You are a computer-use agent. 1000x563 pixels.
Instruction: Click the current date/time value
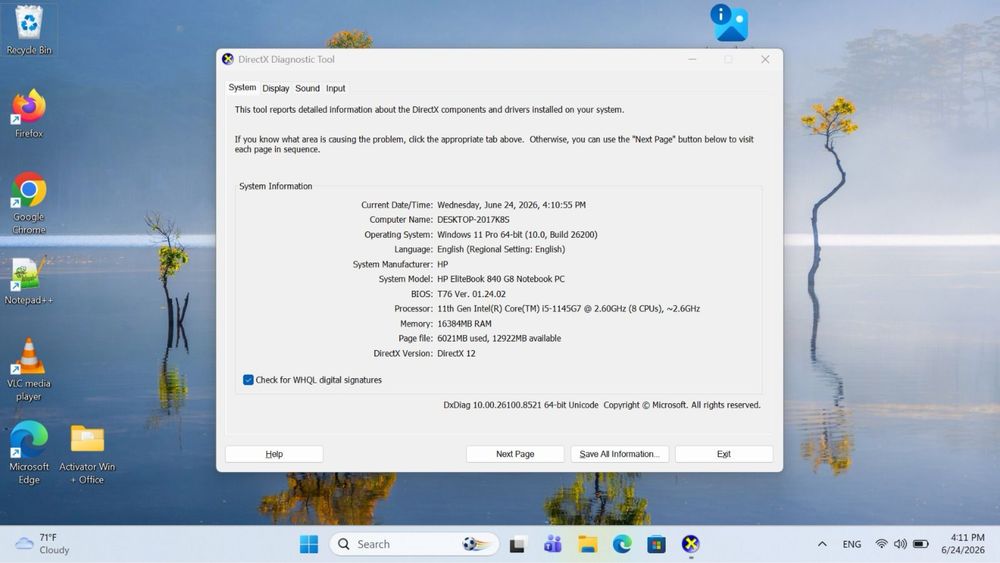tap(511, 205)
